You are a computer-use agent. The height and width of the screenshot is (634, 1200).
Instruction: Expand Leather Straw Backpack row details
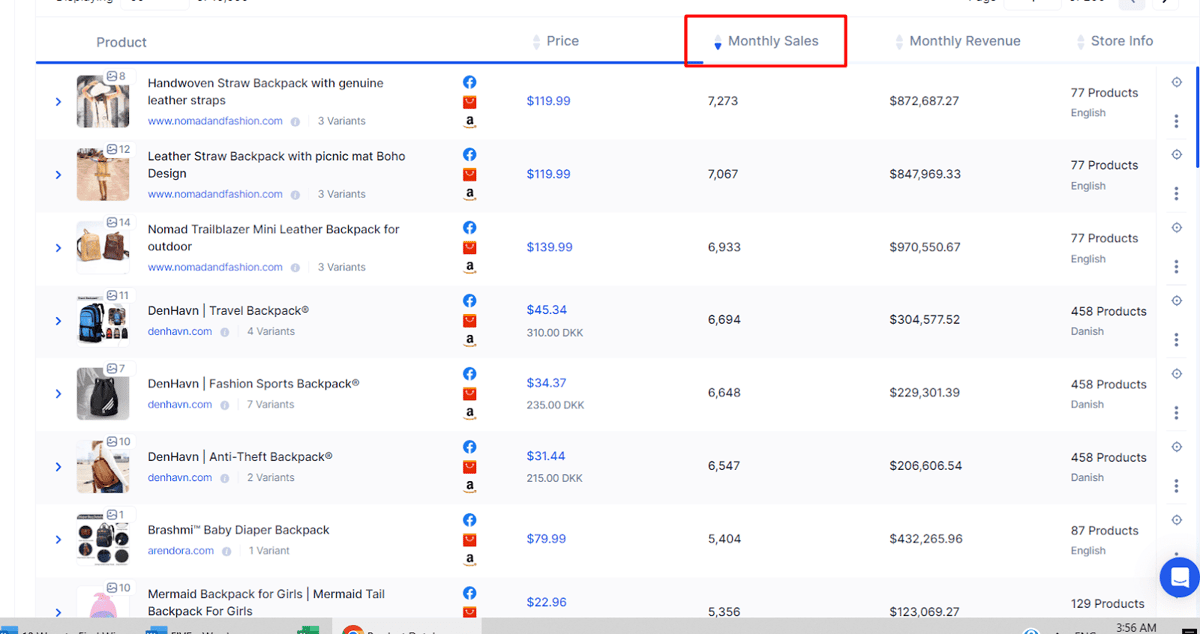click(x=58, y=175)
